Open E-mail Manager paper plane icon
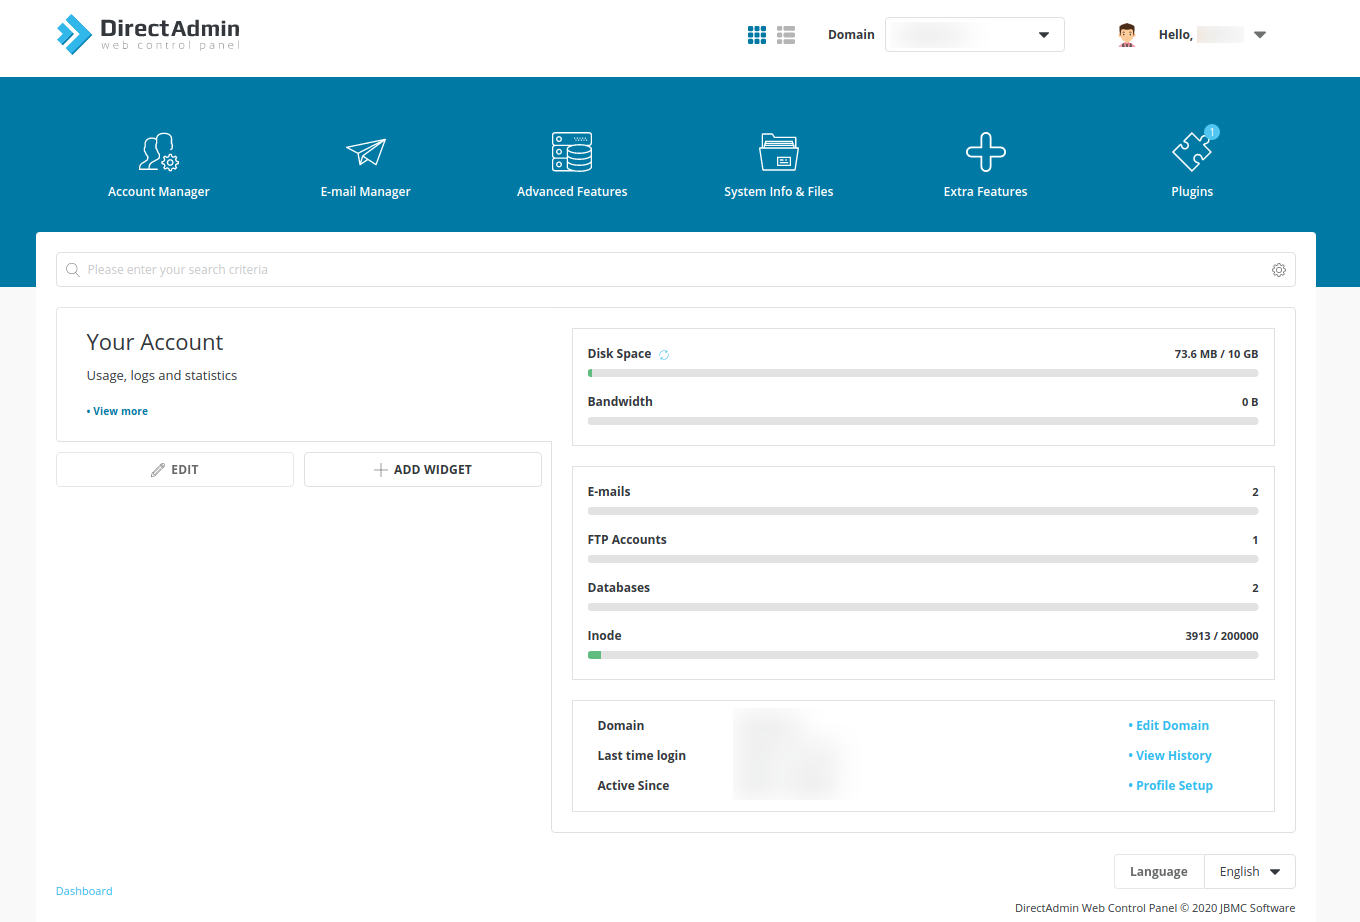This screenshot has width=1360, height=922. [365, 152]
